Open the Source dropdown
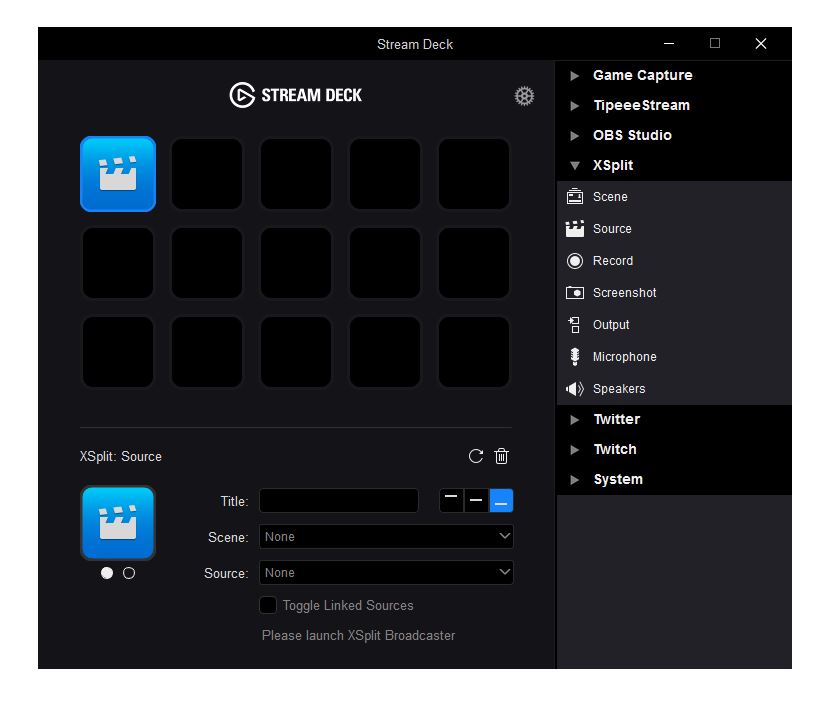 [x=386, y=572]
